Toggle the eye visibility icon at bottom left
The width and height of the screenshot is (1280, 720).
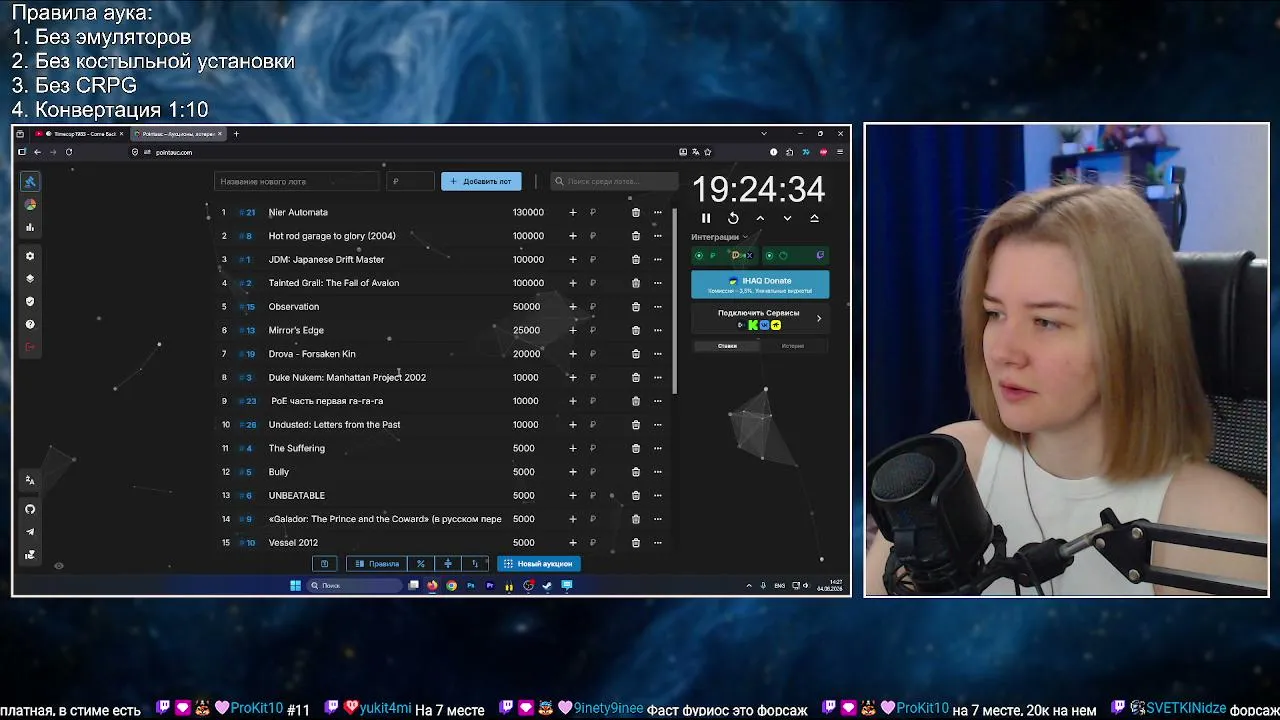(59, 566)
